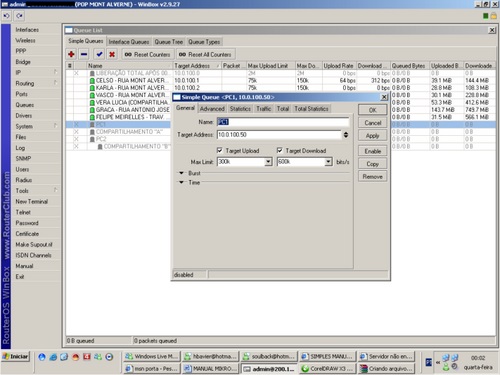Click the Redo arrow in the WinBox toolbar
This screenshot has width=500, height=375.
pos(19,16)
